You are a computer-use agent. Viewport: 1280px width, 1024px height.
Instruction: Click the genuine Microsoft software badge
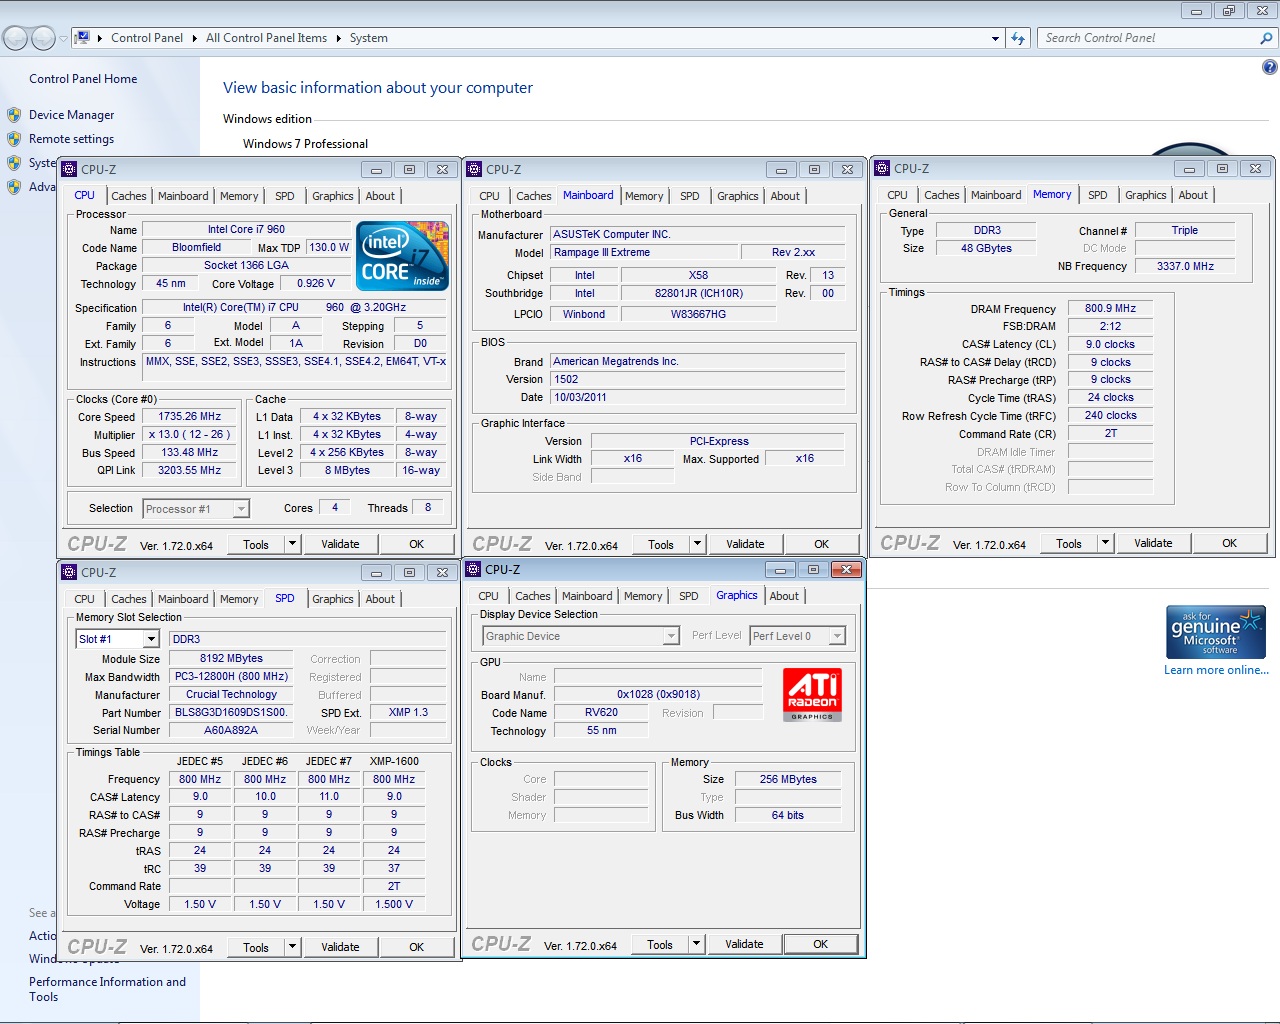[1216, 632]
